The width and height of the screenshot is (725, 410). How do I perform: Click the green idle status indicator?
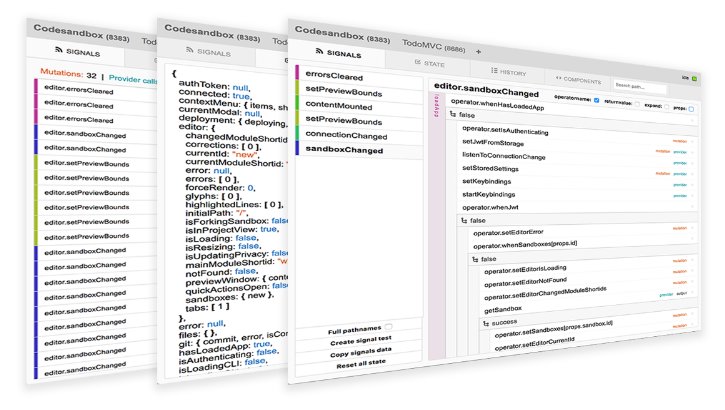694,79
